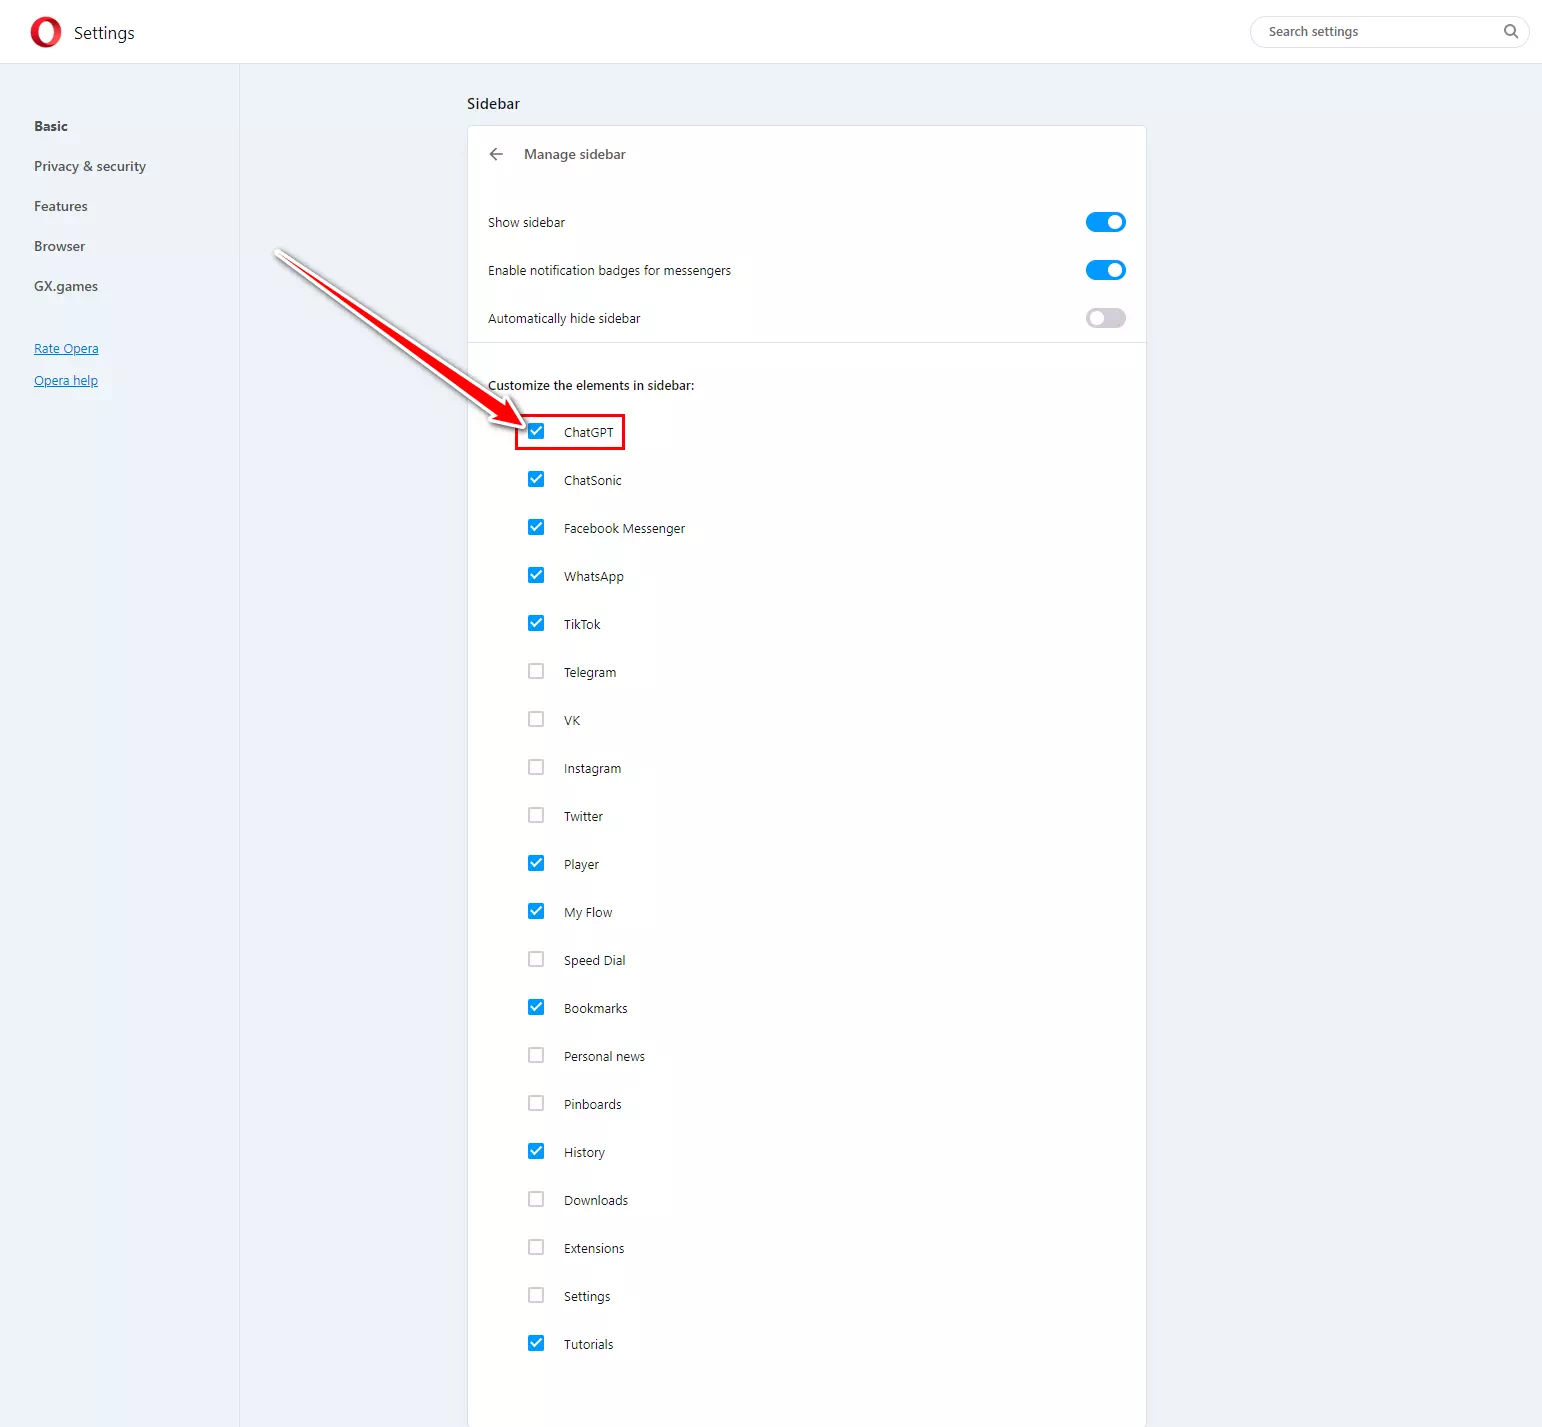The height and width of the screenshot is (1427, 1542).
Task: Check the Pinboards checkbox
Action: (x=536, y=1103)
